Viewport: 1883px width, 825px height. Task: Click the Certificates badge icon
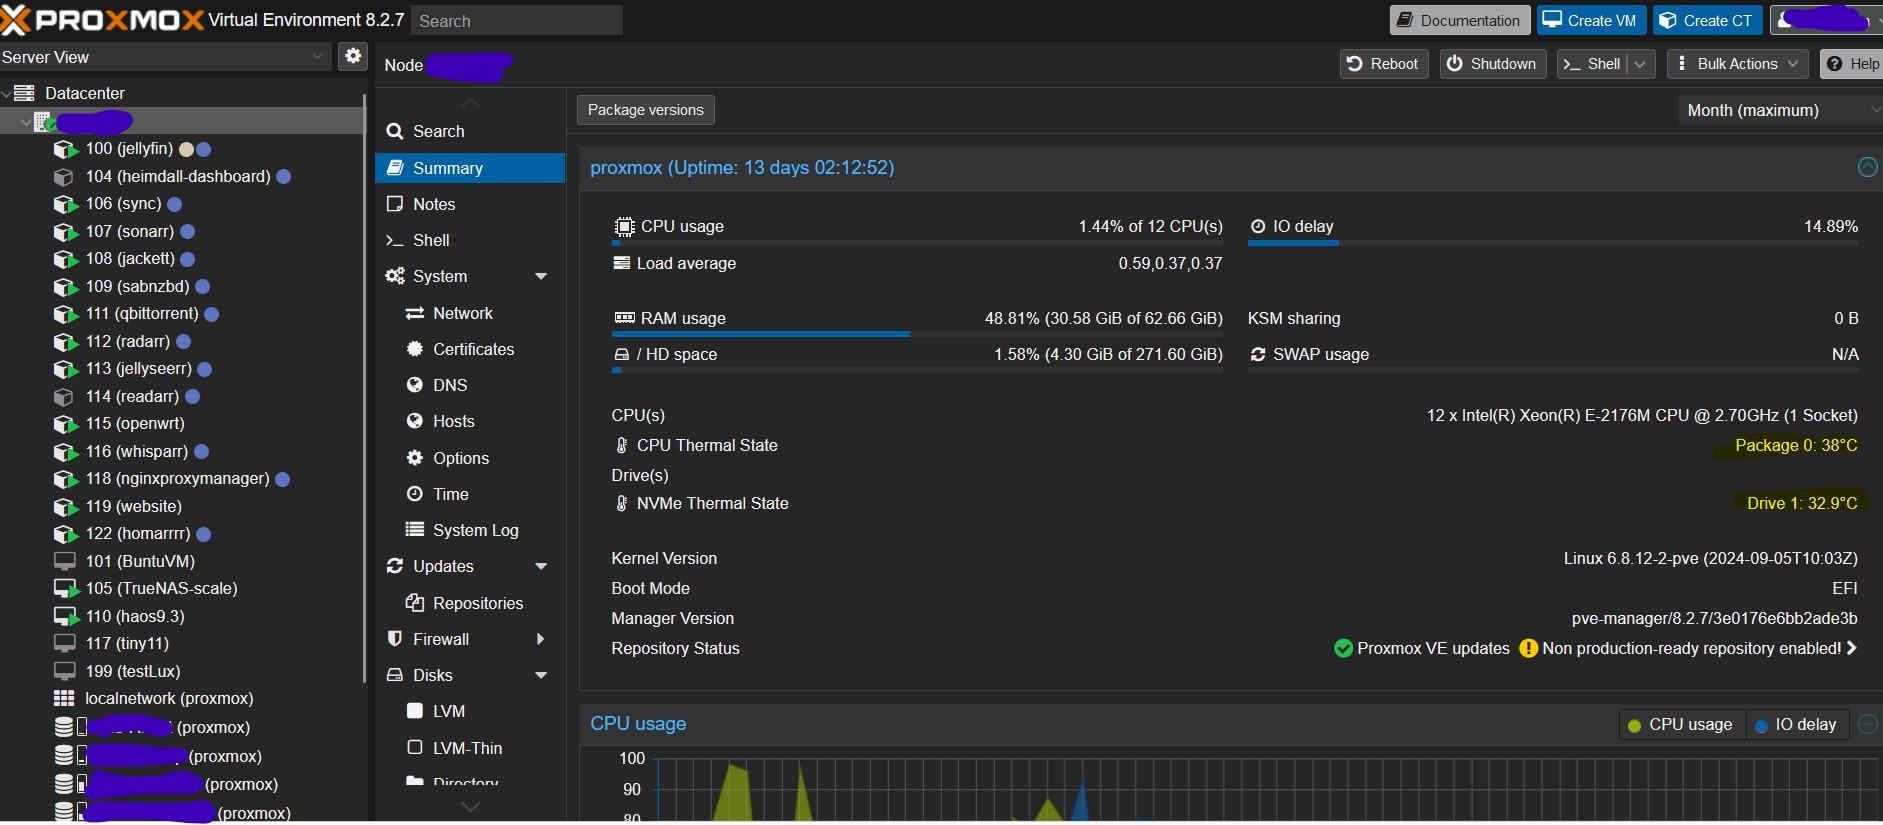[415, 349]
